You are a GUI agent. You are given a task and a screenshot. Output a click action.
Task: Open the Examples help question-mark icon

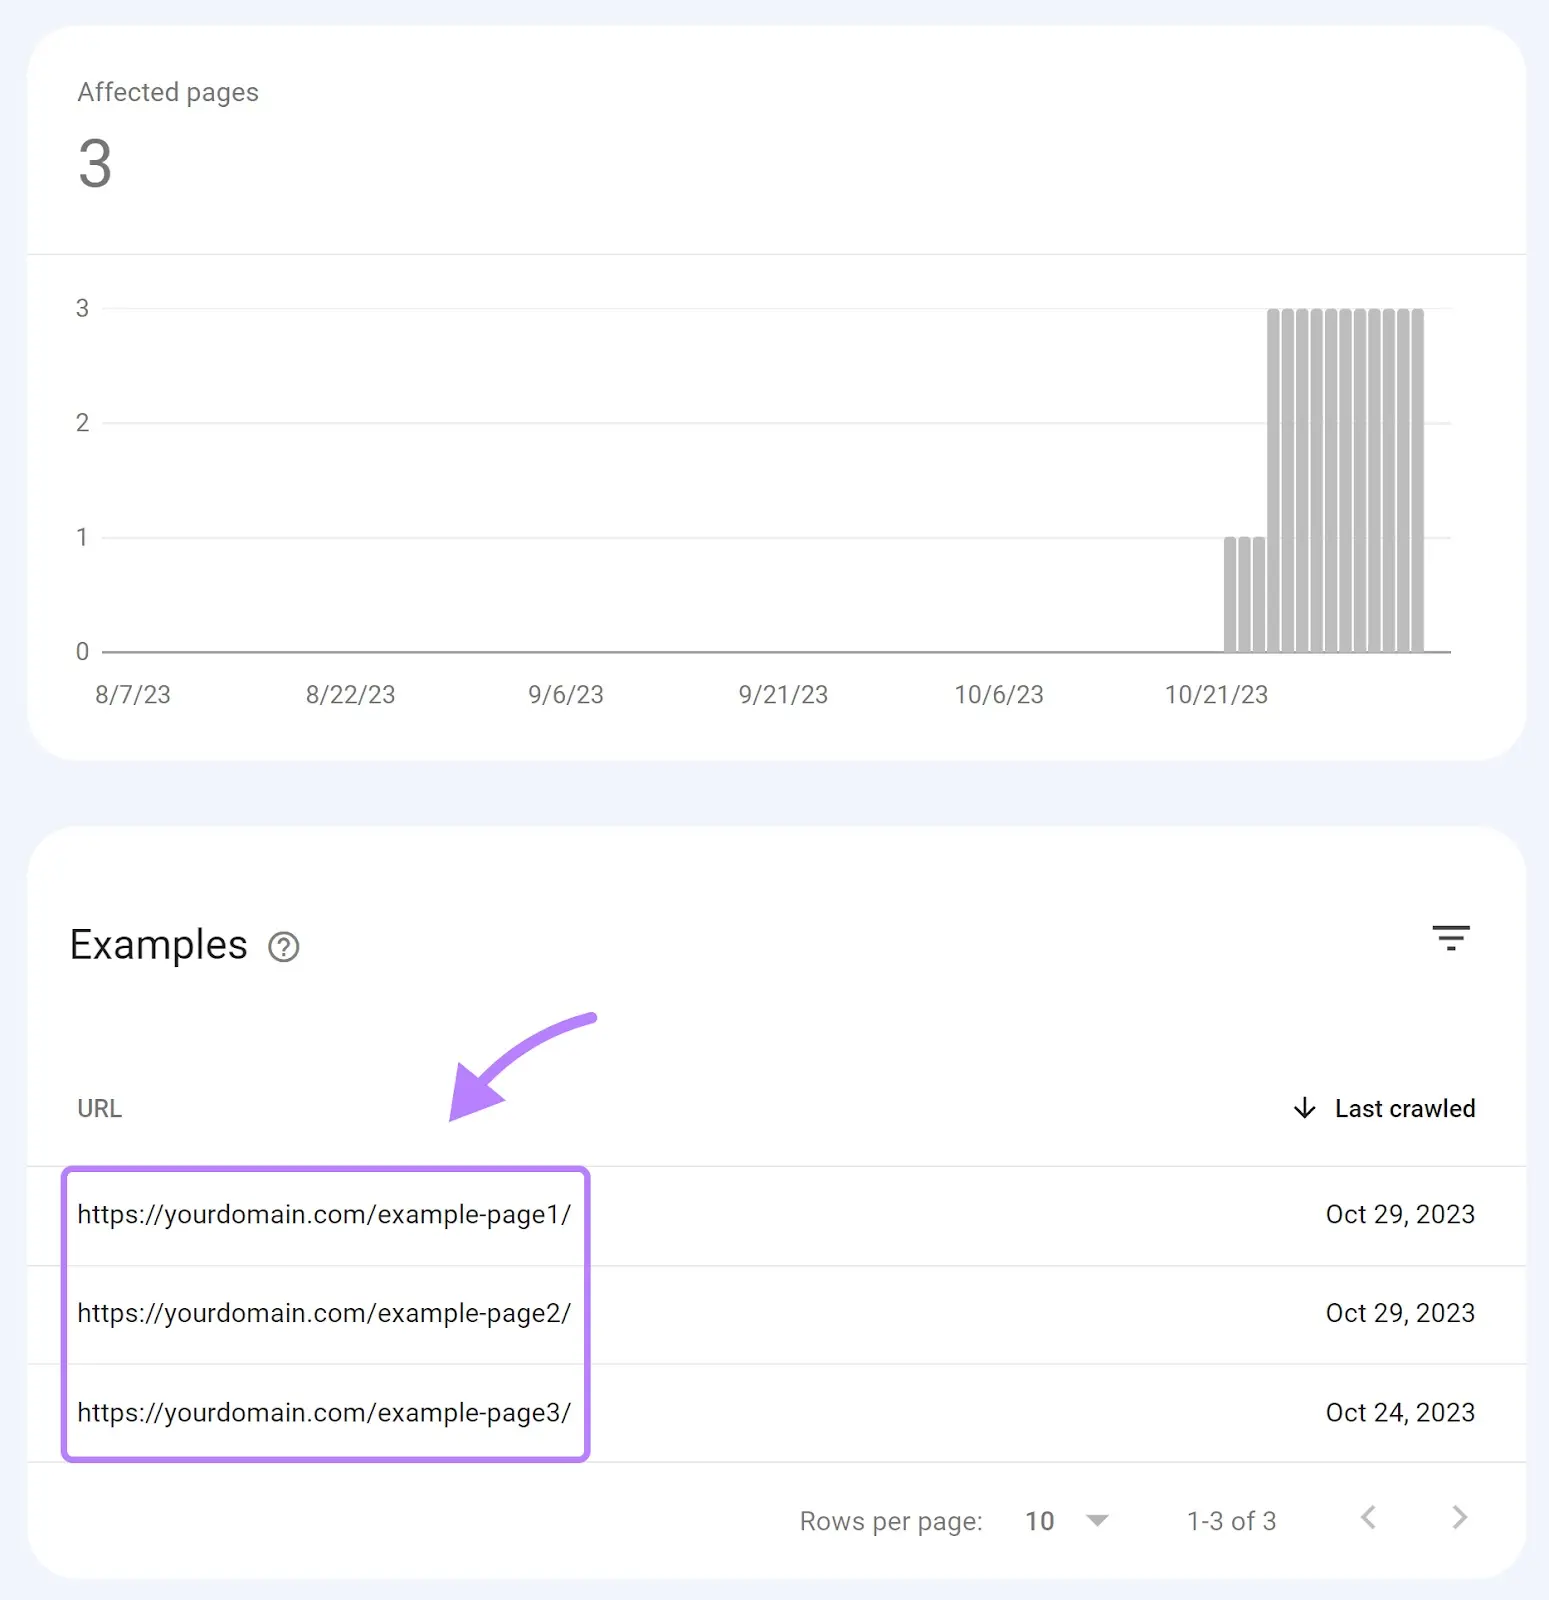tap(284, 946)
